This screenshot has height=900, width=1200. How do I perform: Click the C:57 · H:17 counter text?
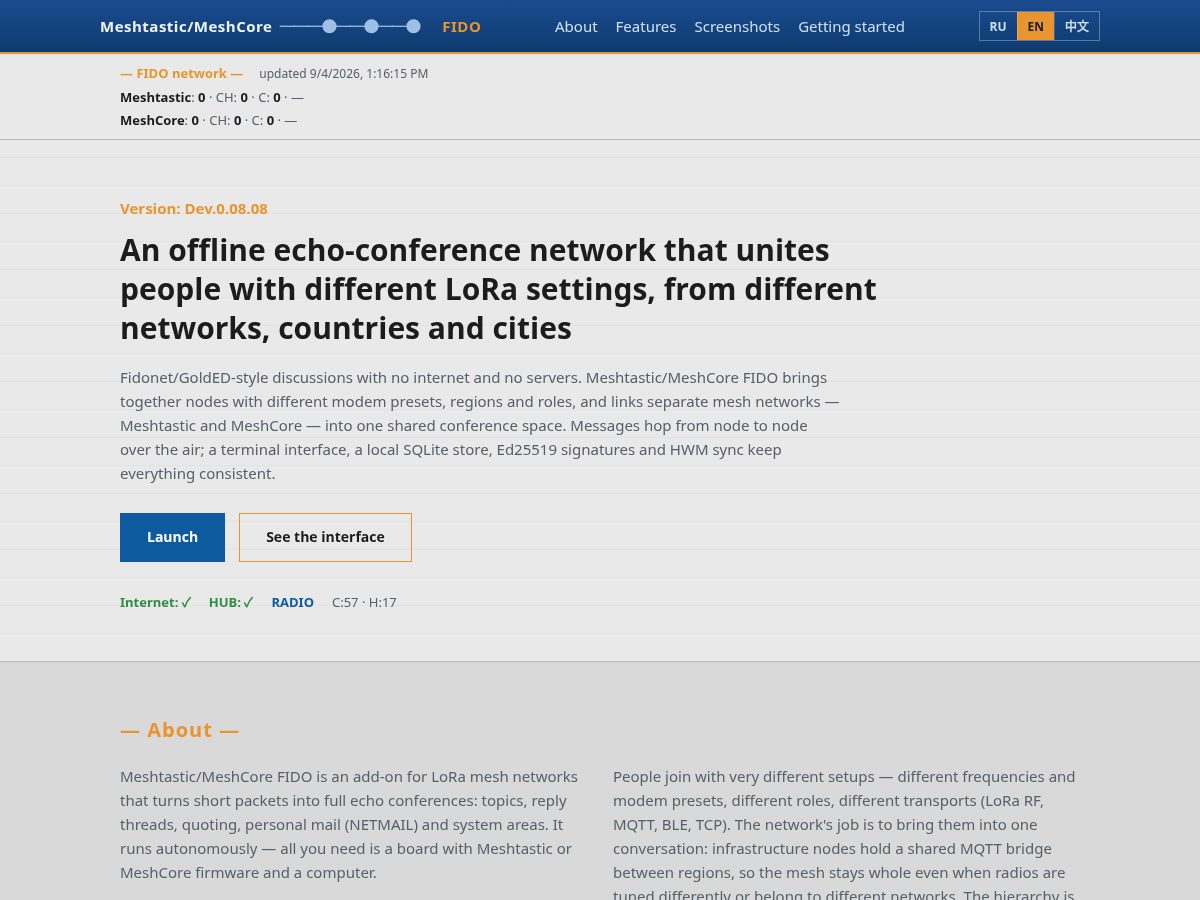pyautogui.click(x=364, y=602)
